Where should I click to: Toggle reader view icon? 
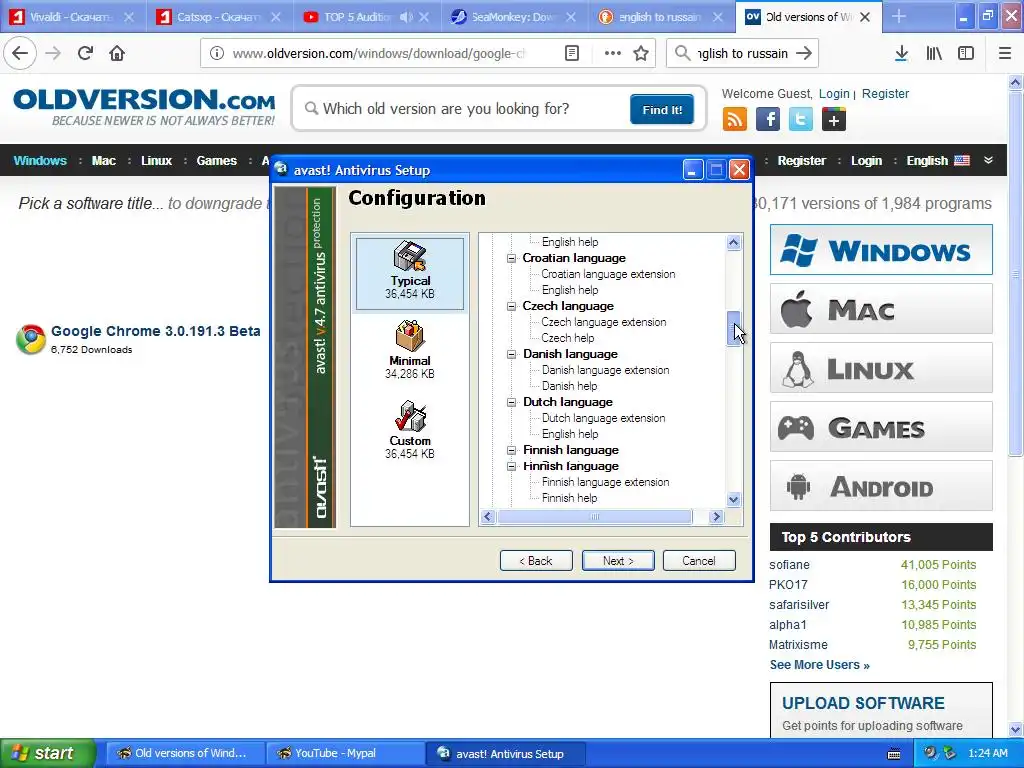click(x=572, y=54)
